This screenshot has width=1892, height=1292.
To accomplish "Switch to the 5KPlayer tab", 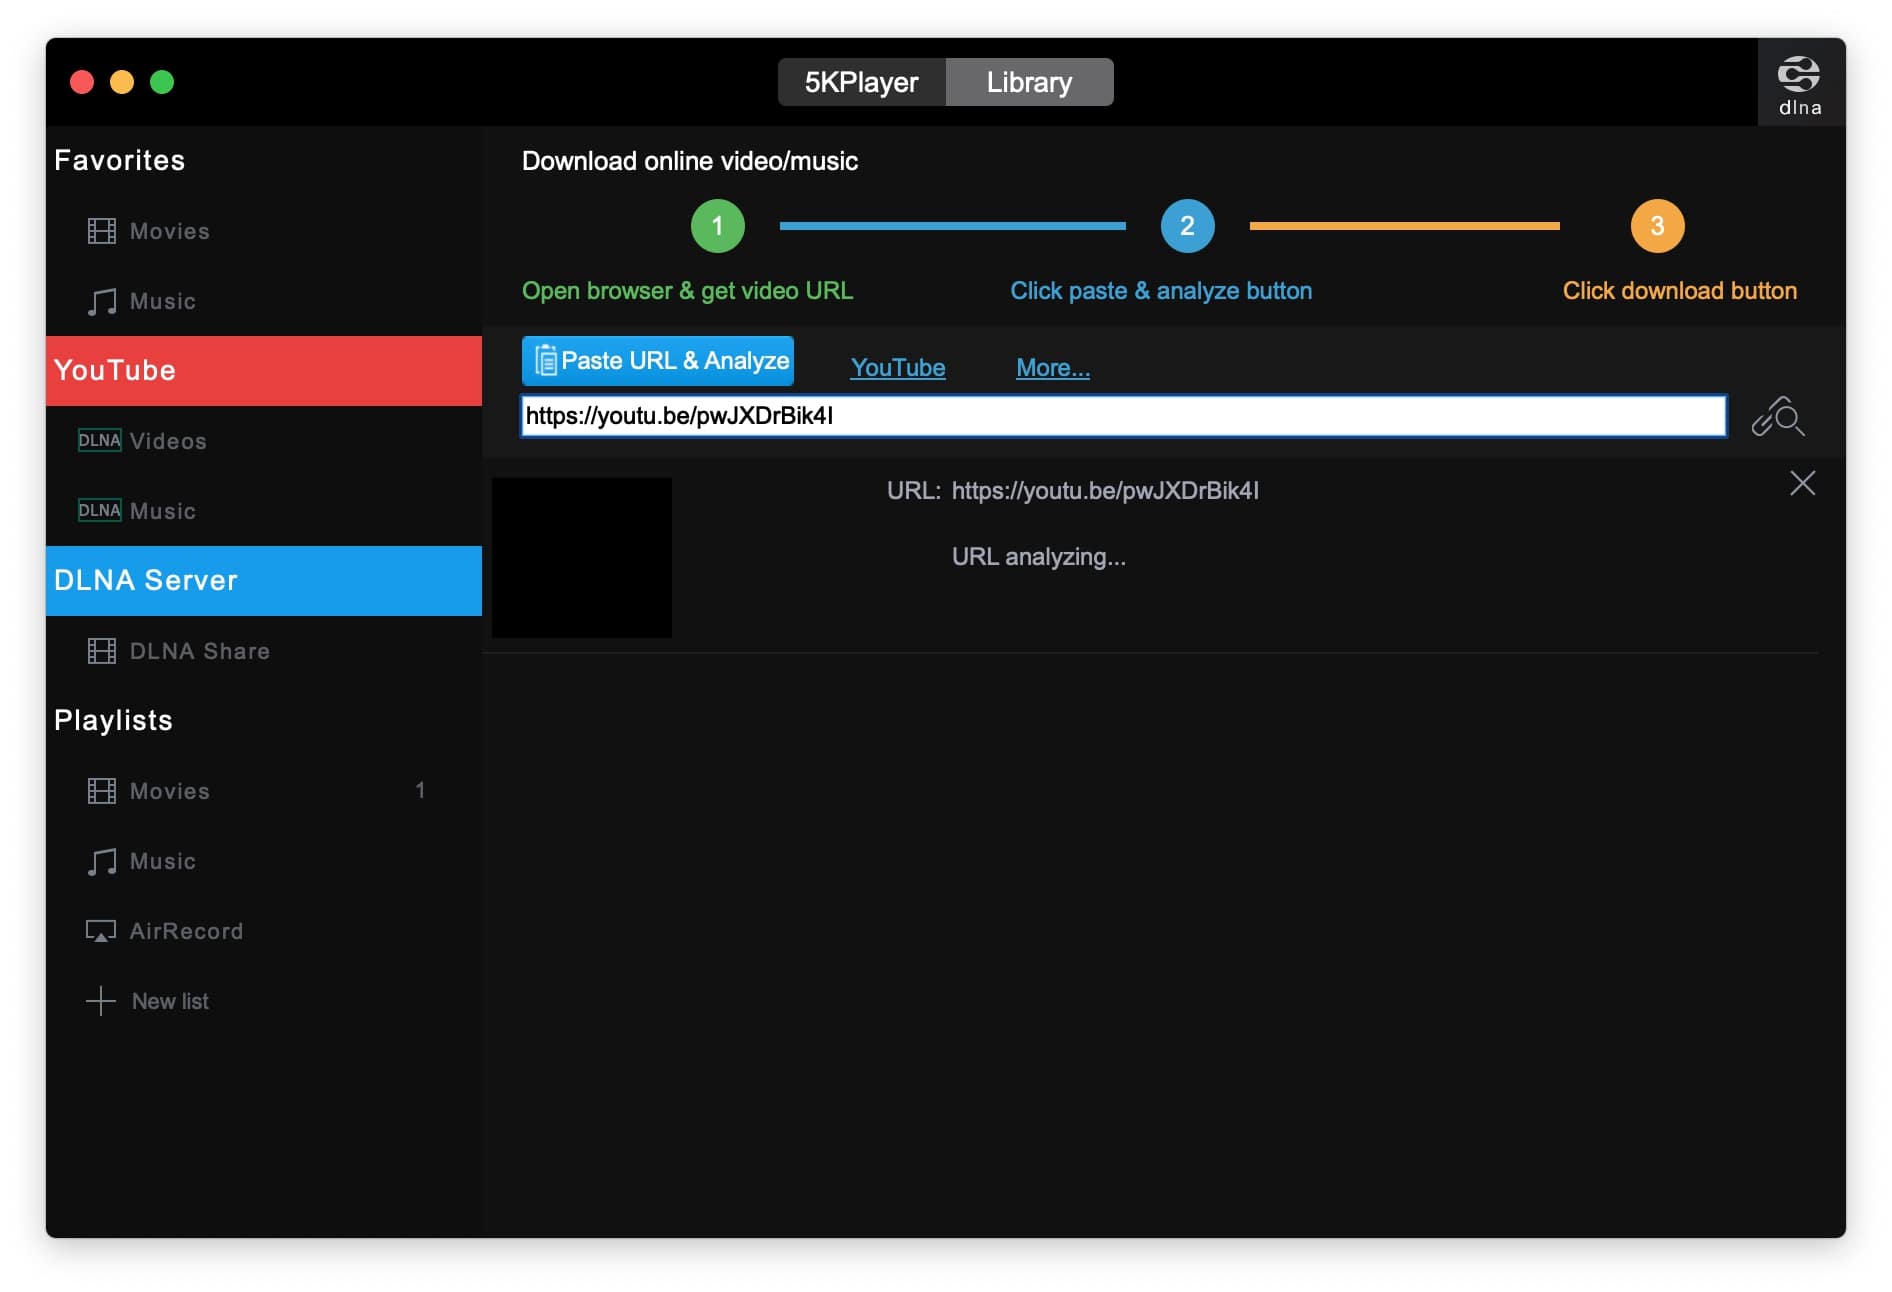I will (x=861, y=82).
